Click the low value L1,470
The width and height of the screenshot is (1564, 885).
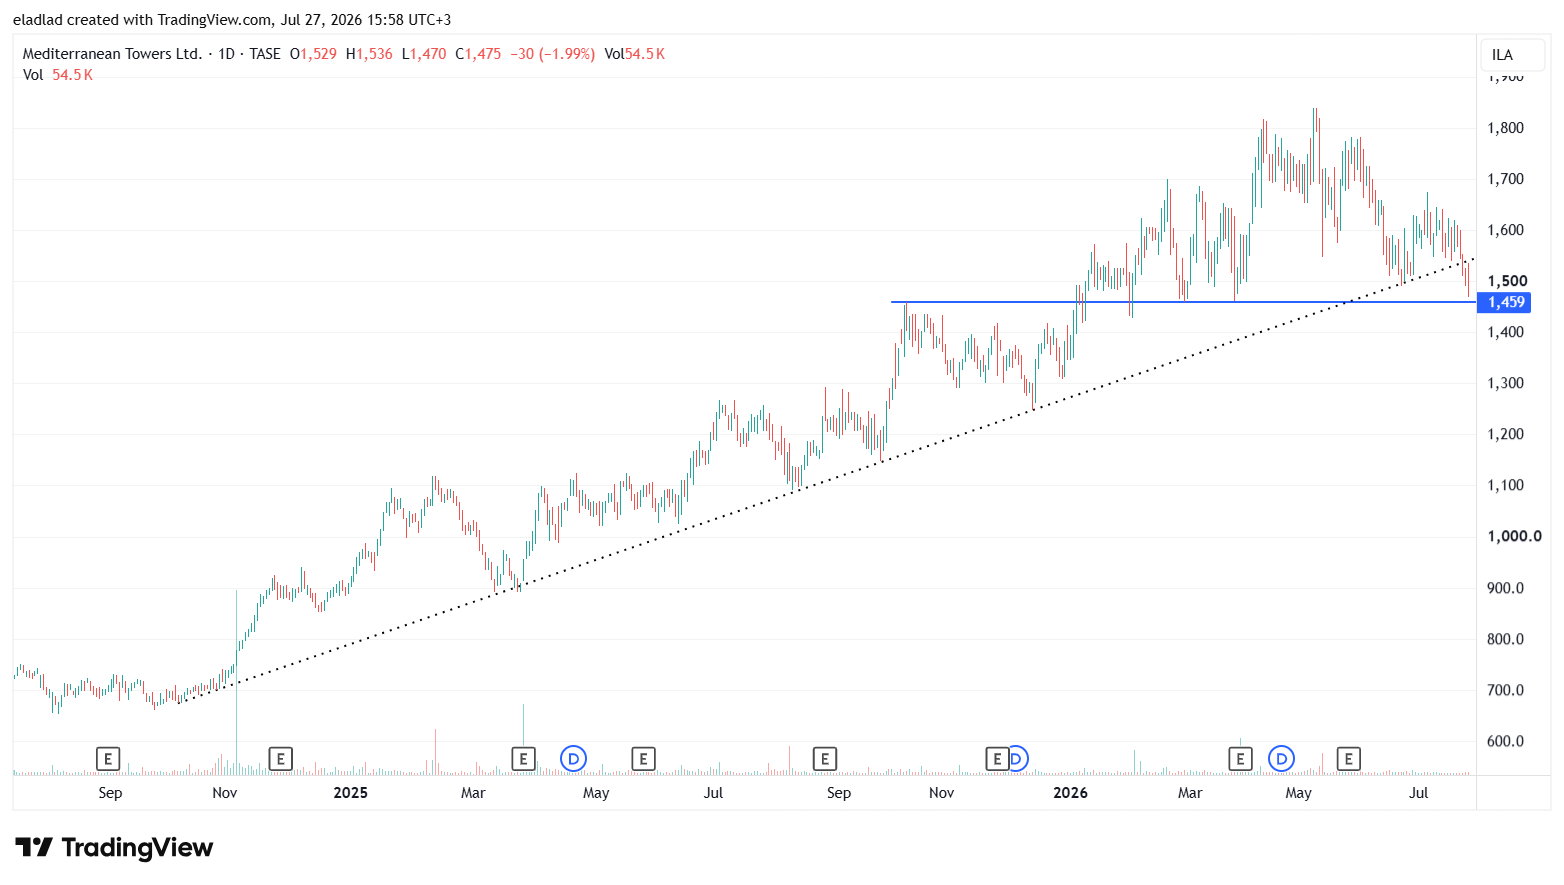pos(424,54)
